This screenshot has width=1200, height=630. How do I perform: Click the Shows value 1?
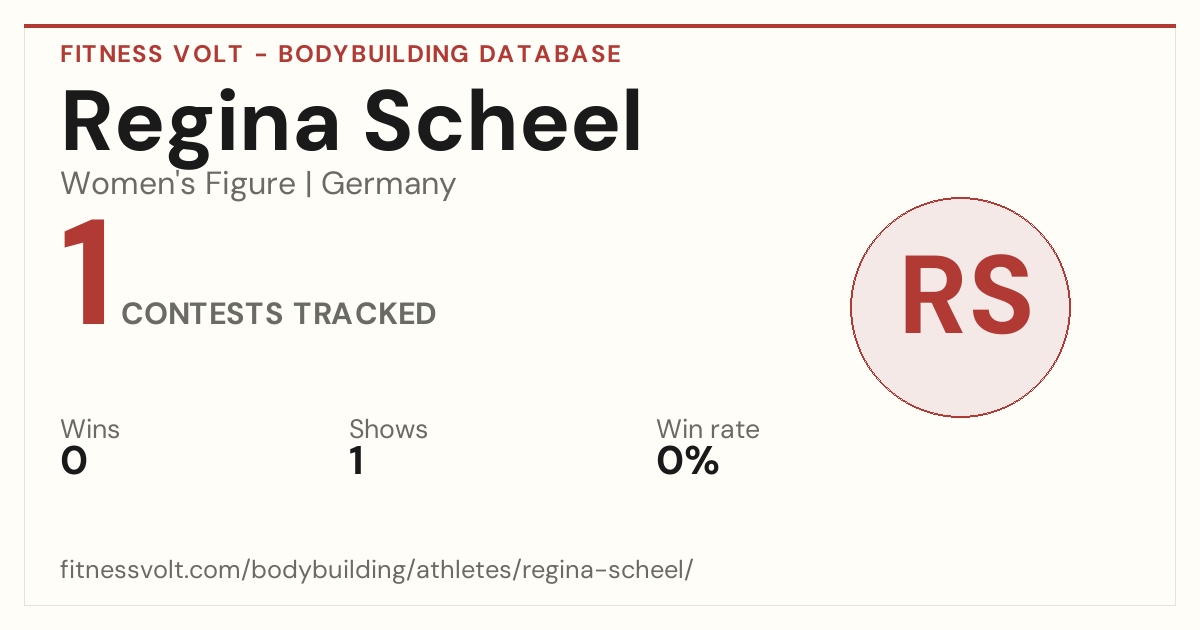click(357, 461)
